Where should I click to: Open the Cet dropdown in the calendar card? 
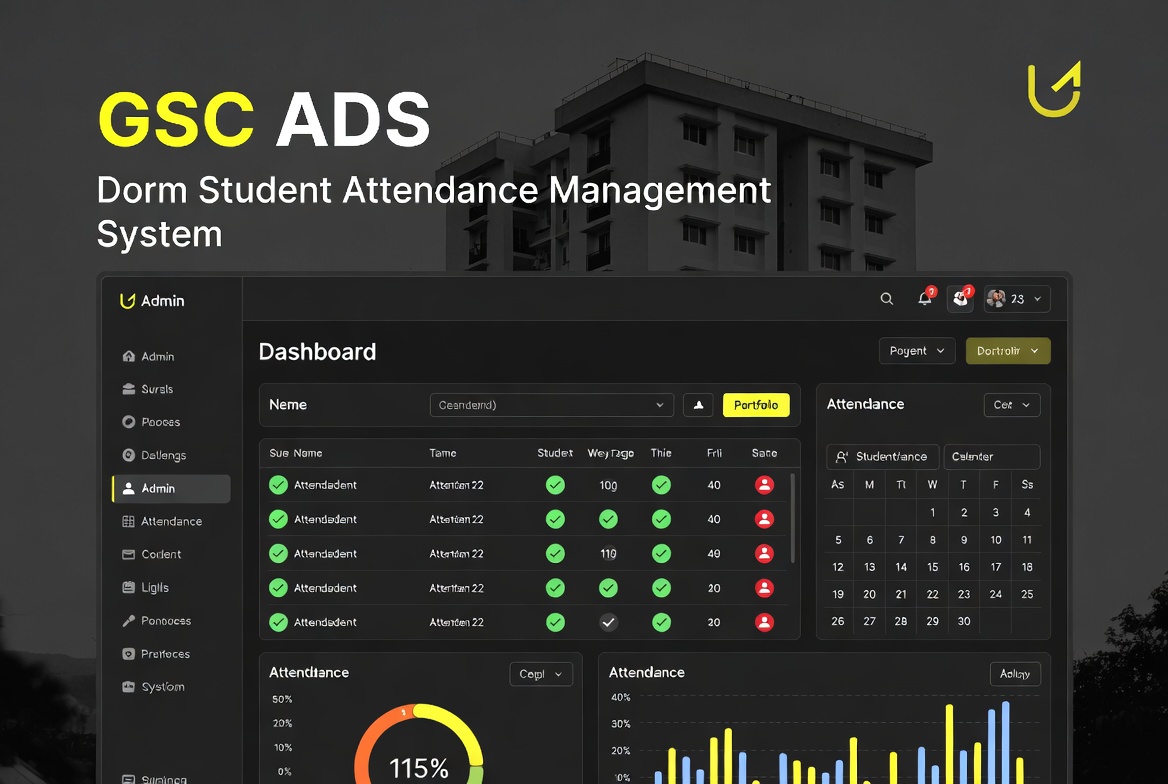(x=1012, y=405)
